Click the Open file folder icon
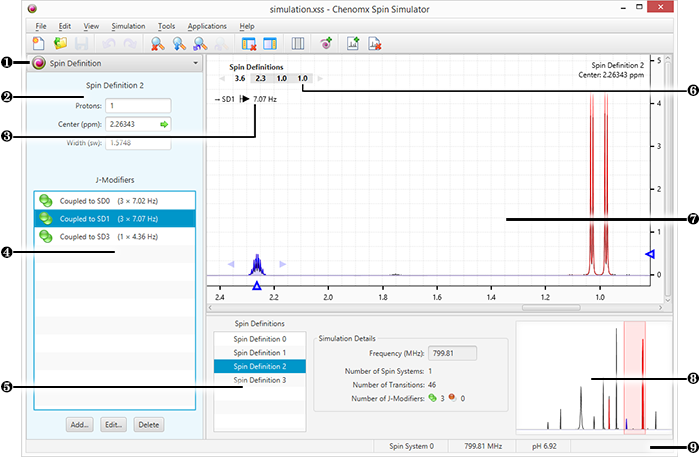Image resolution: width=700 pixels, height=457 pixels. (x=61, y=43)
